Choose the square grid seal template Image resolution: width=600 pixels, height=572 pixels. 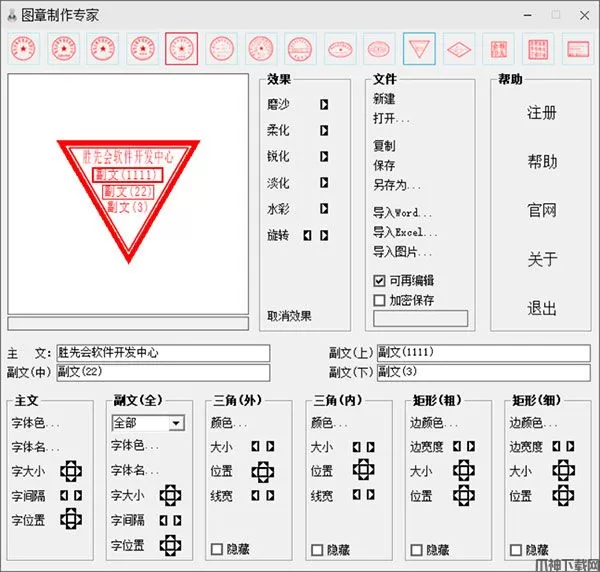538,49
